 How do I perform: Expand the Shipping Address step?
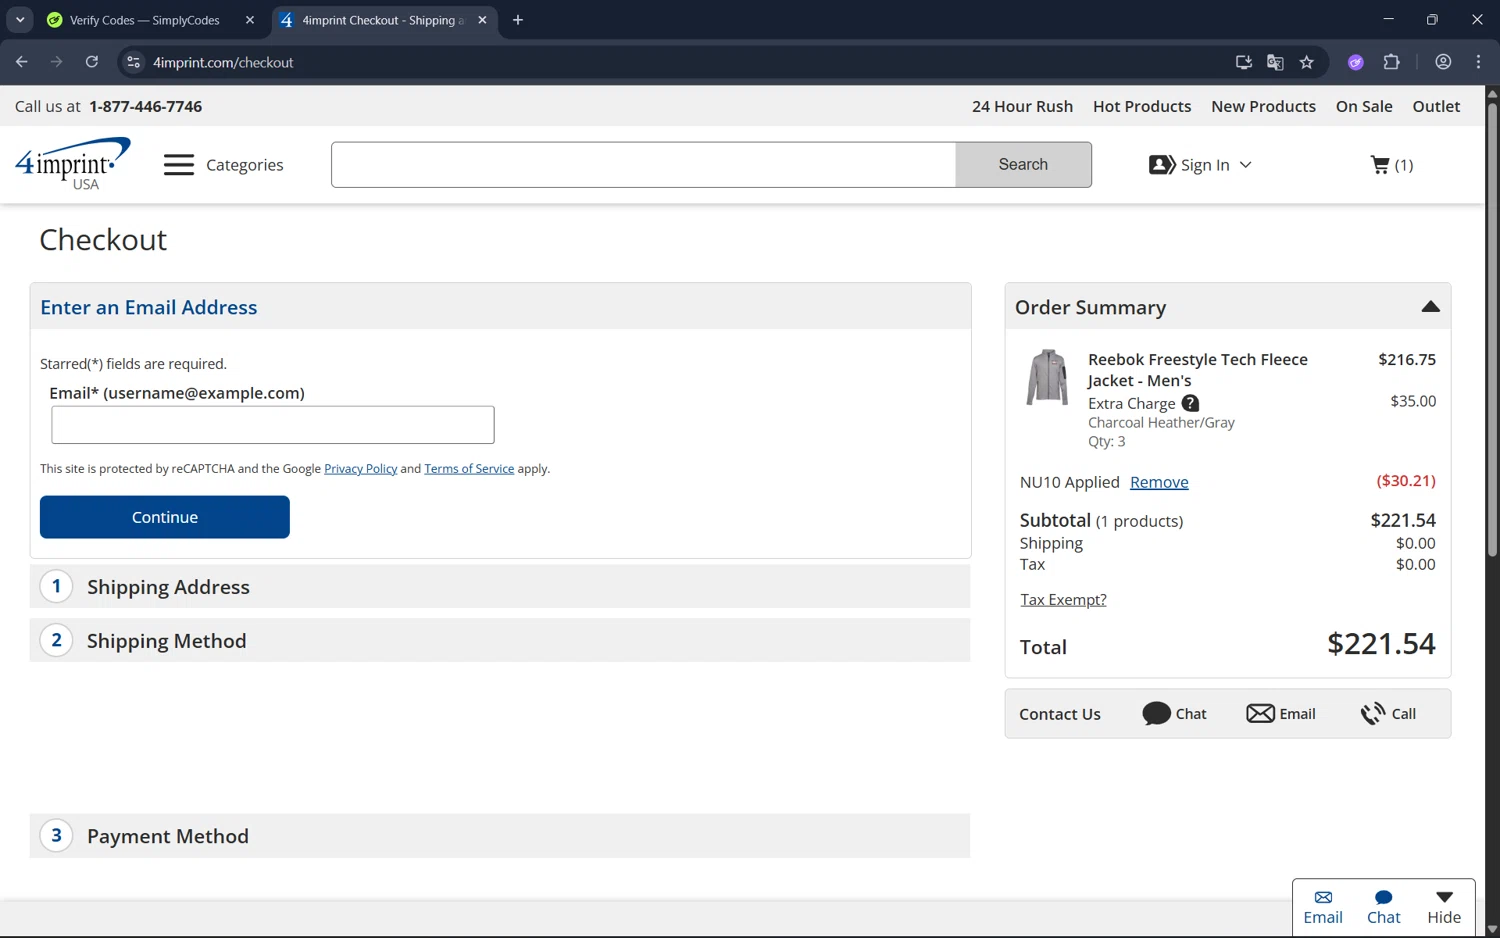(x=500, y=587)
